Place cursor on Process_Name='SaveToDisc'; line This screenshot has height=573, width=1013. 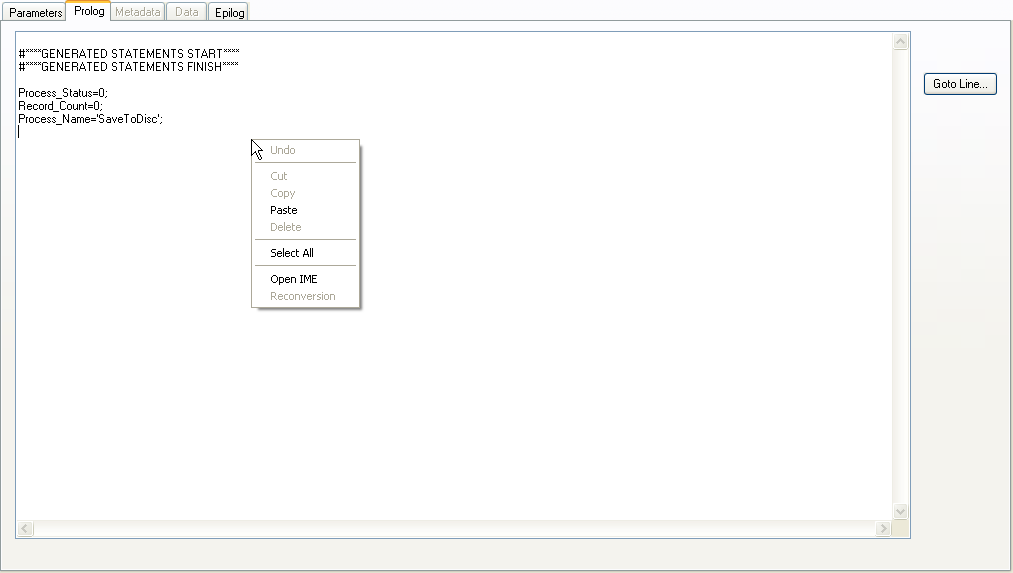pyautogui.click(x=90, y=119)
